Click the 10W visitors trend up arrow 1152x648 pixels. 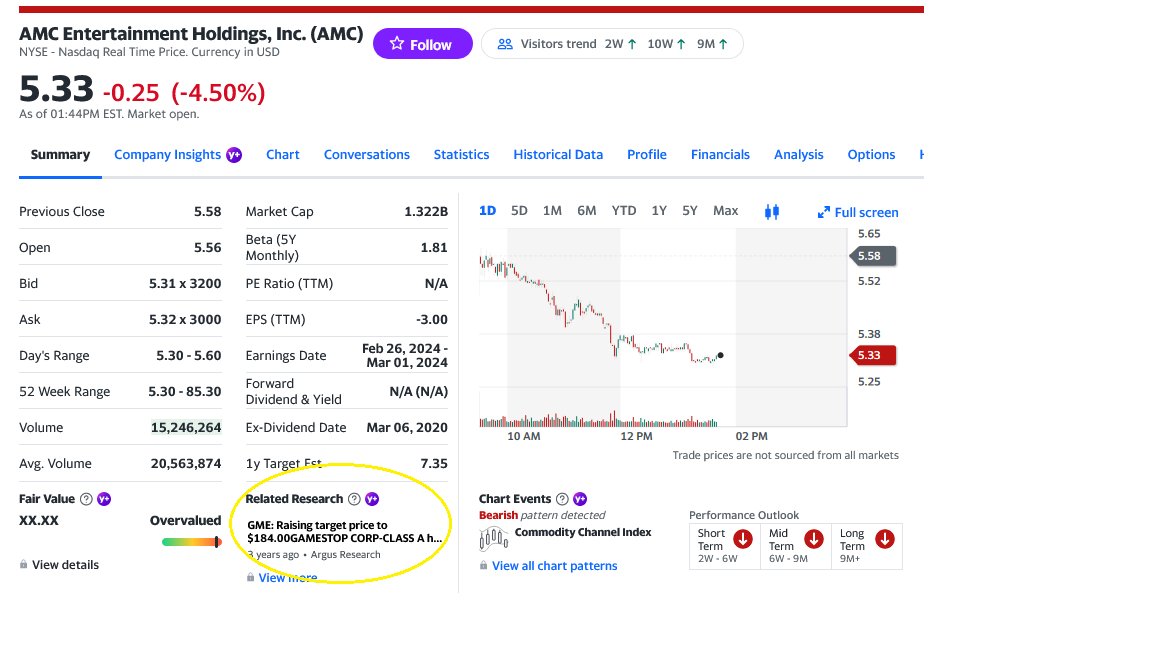[x=681, y=44]
